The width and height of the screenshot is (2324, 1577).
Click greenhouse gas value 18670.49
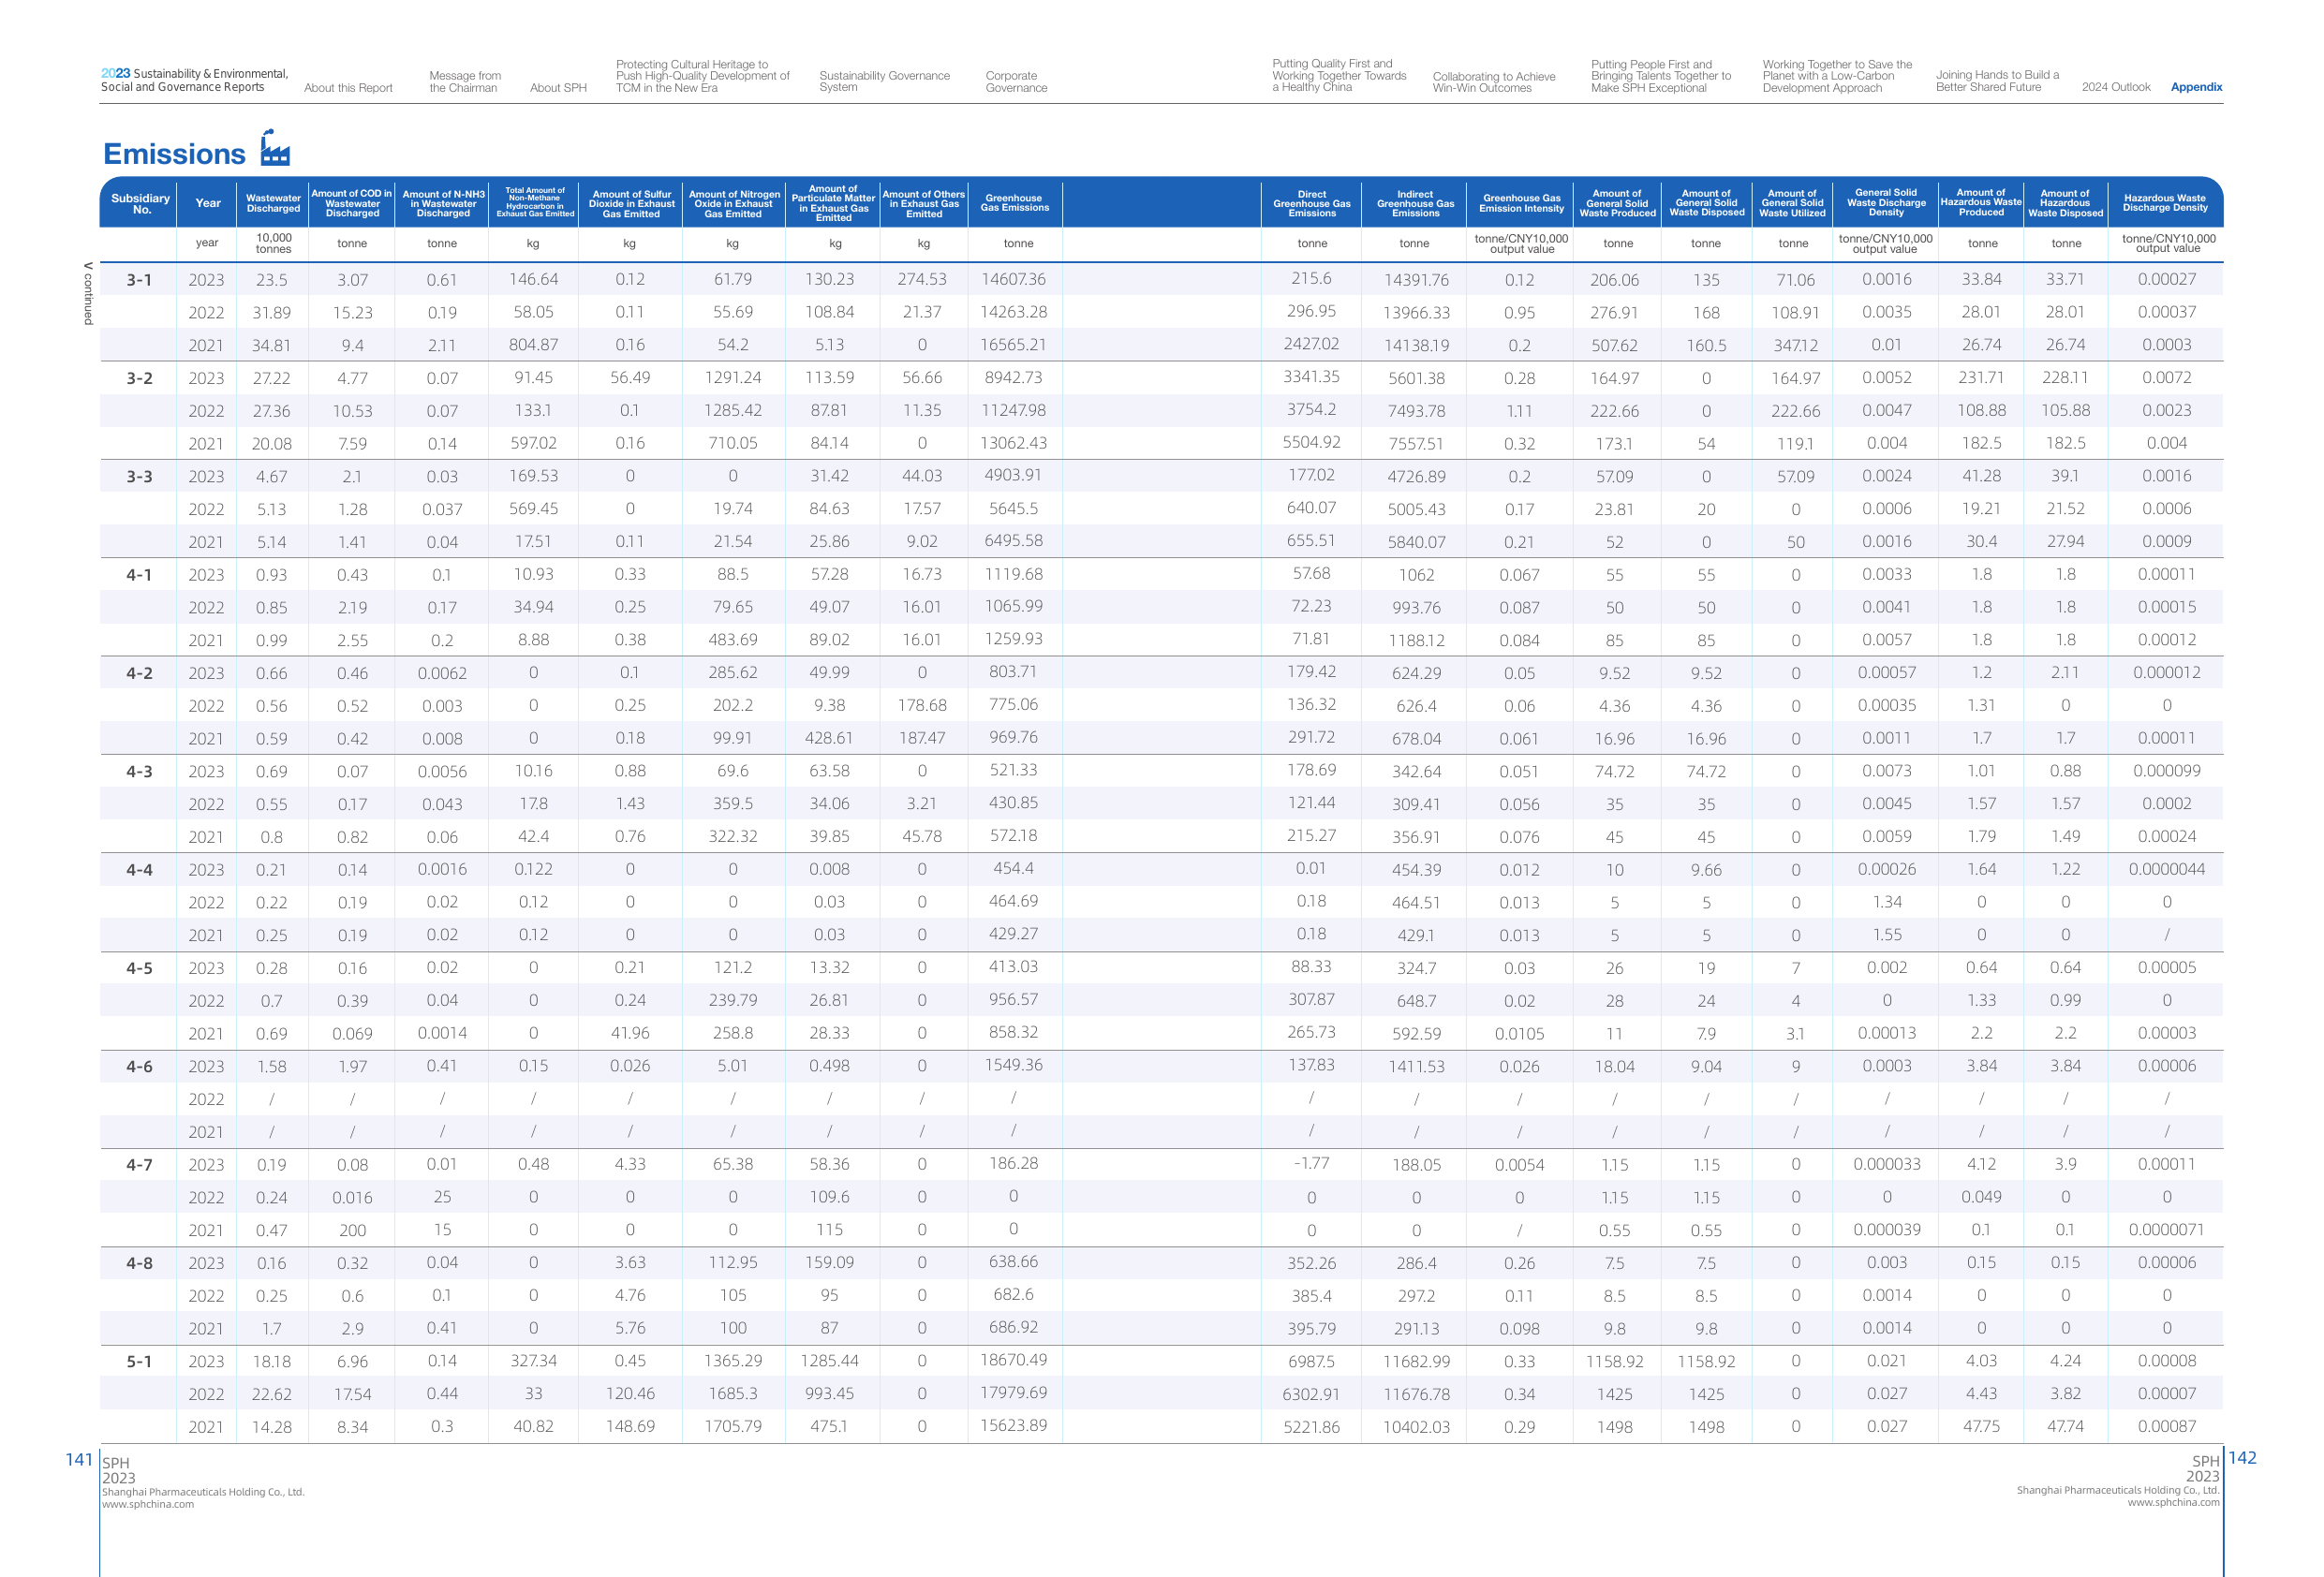tap(1013, 1360)
